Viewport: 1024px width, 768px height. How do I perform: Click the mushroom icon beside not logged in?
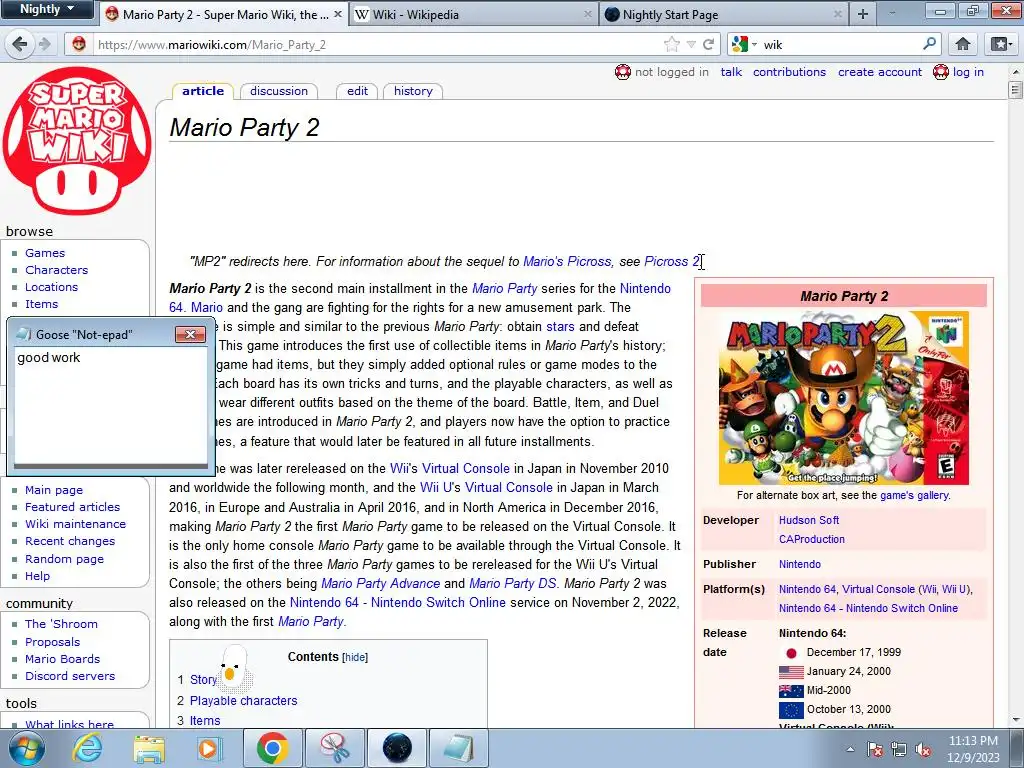[623, 72]
